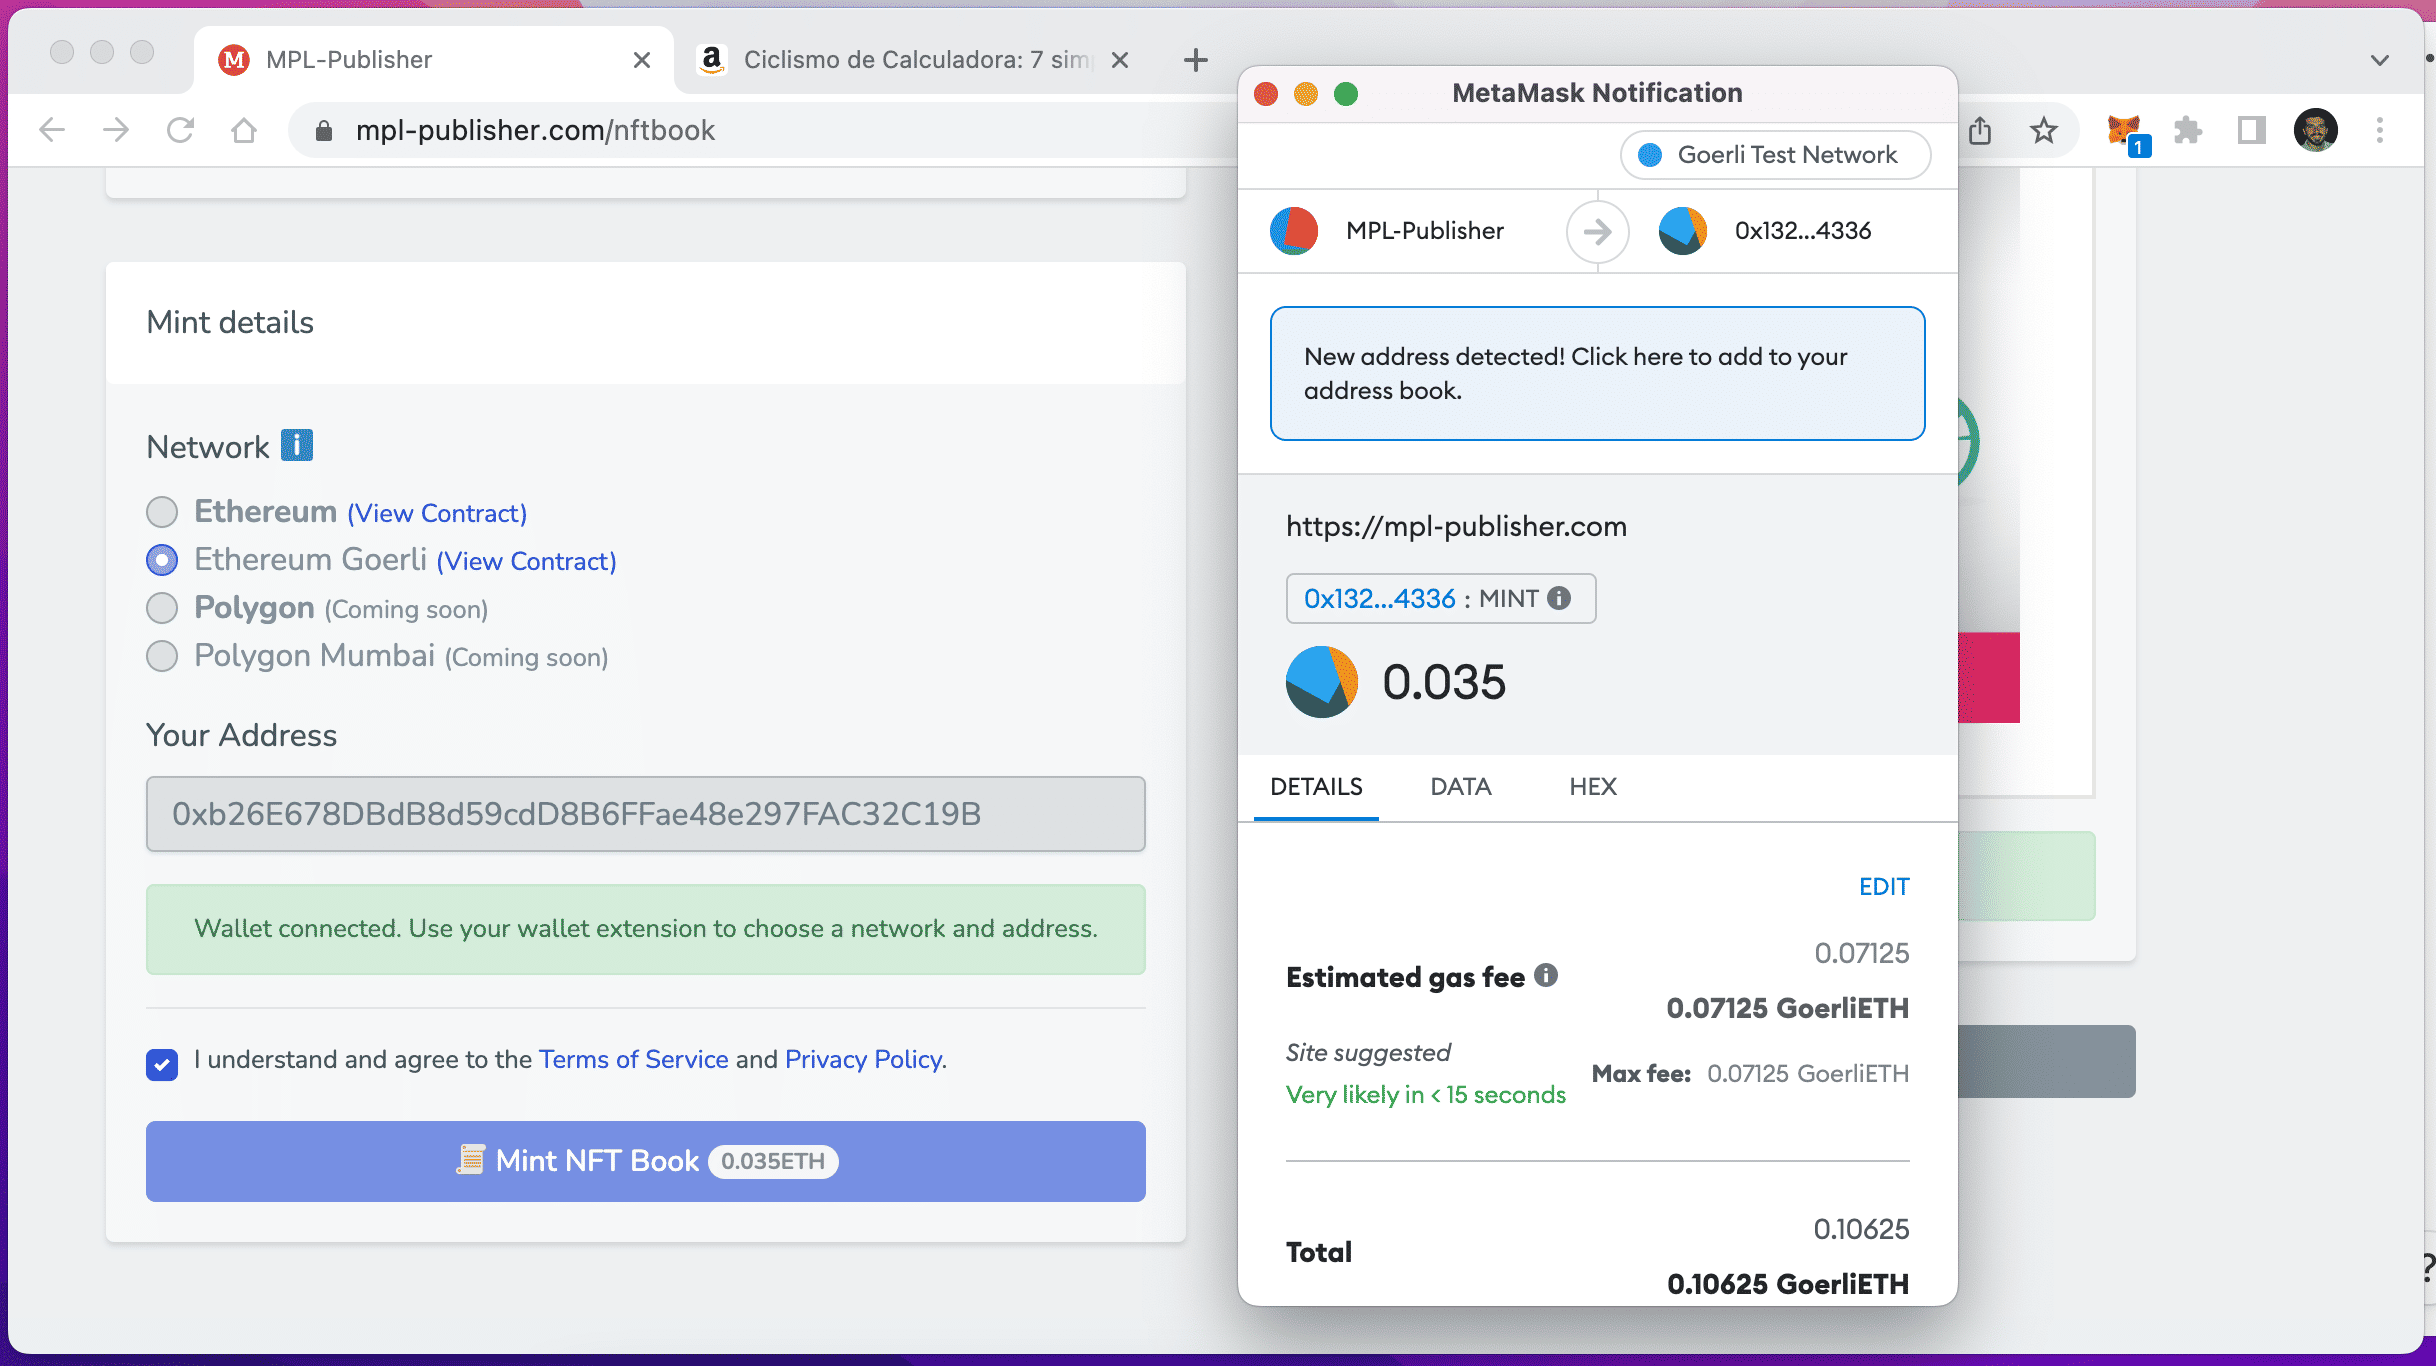The image size is (2436, 1366).
Task: Click the 0x132...4336 contract address link
Action: pyautogui.click(x=1380, y=598)
